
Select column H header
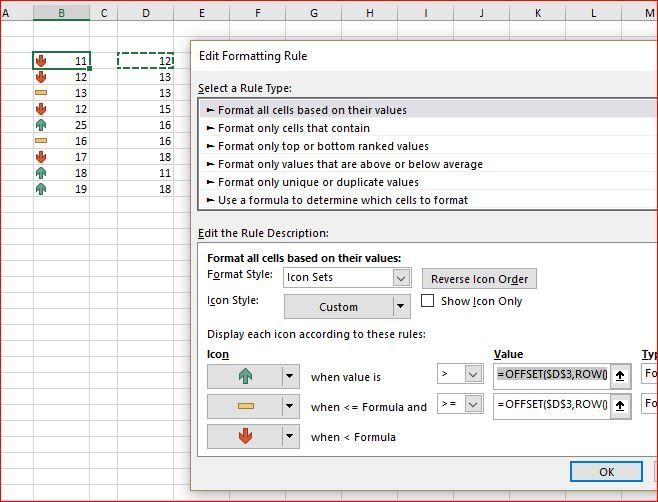[370, 13]
